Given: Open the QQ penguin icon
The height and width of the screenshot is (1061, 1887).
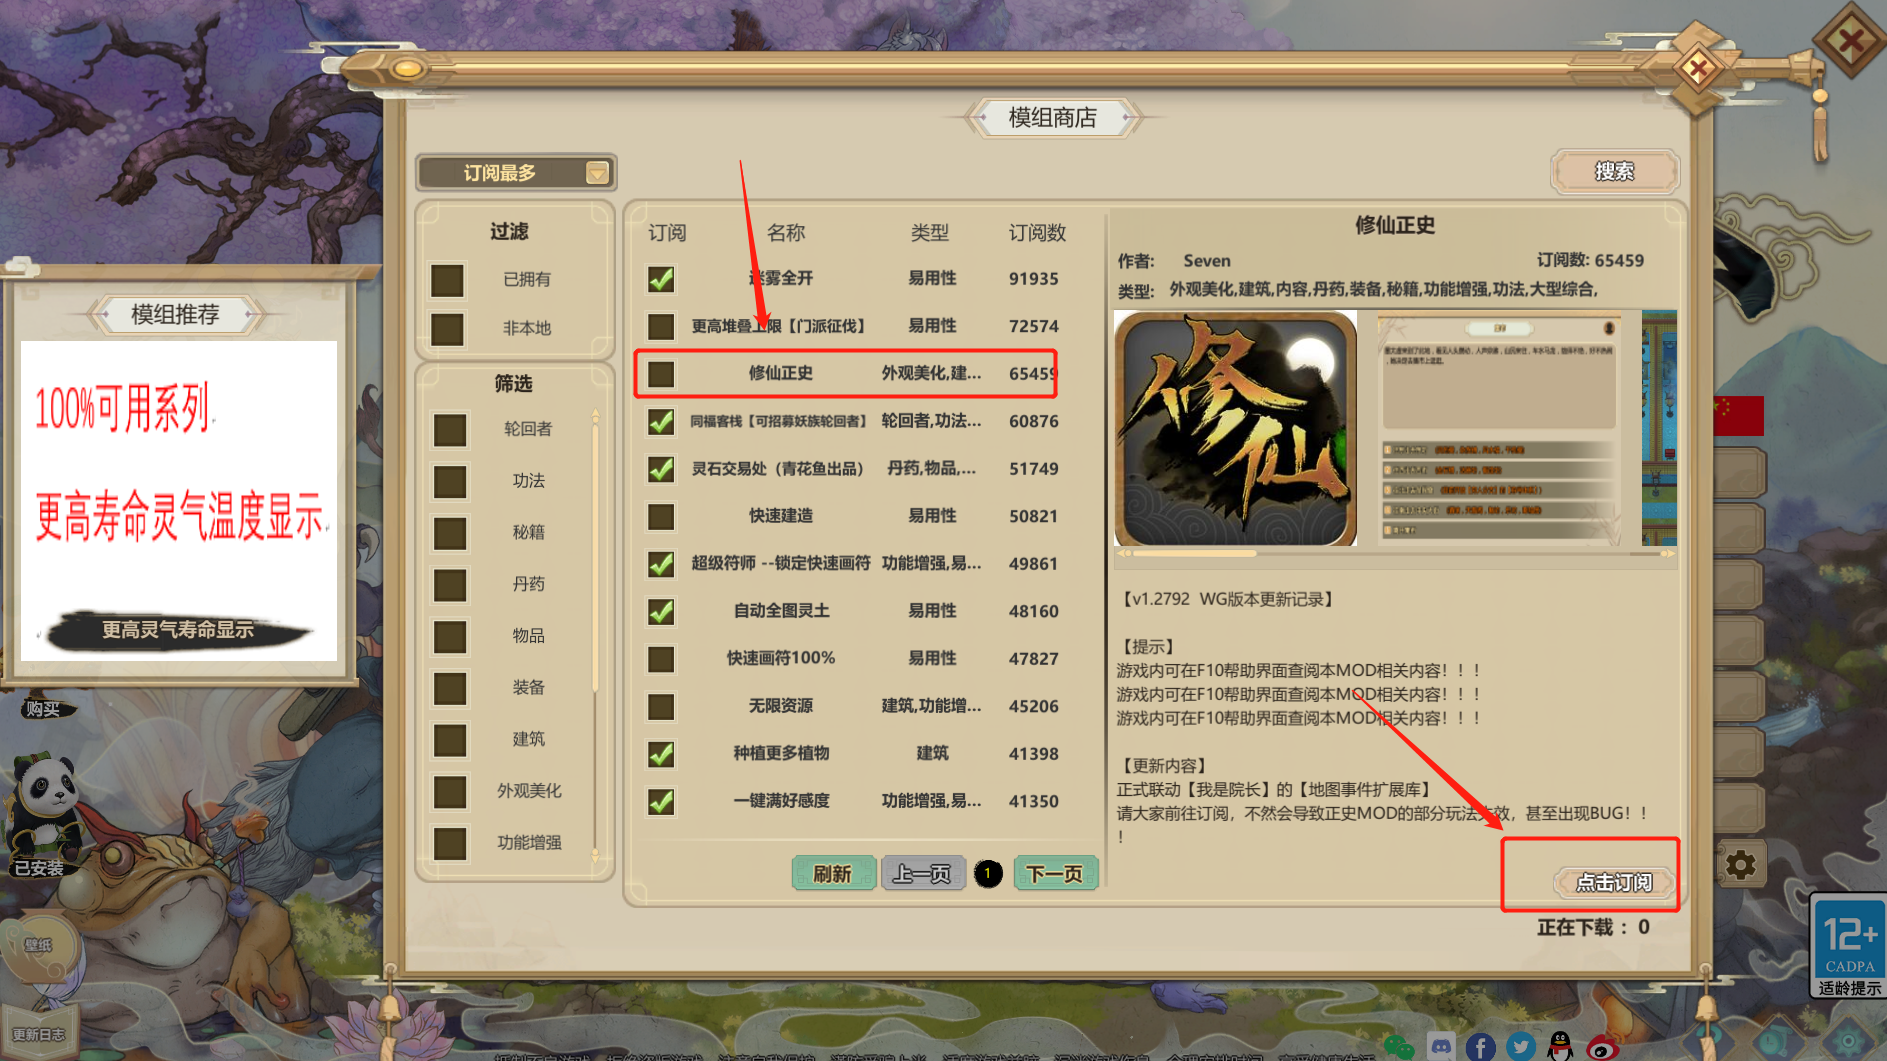Looking at the screenshot, I should pyautogui.click(x=1560, y=1047).
